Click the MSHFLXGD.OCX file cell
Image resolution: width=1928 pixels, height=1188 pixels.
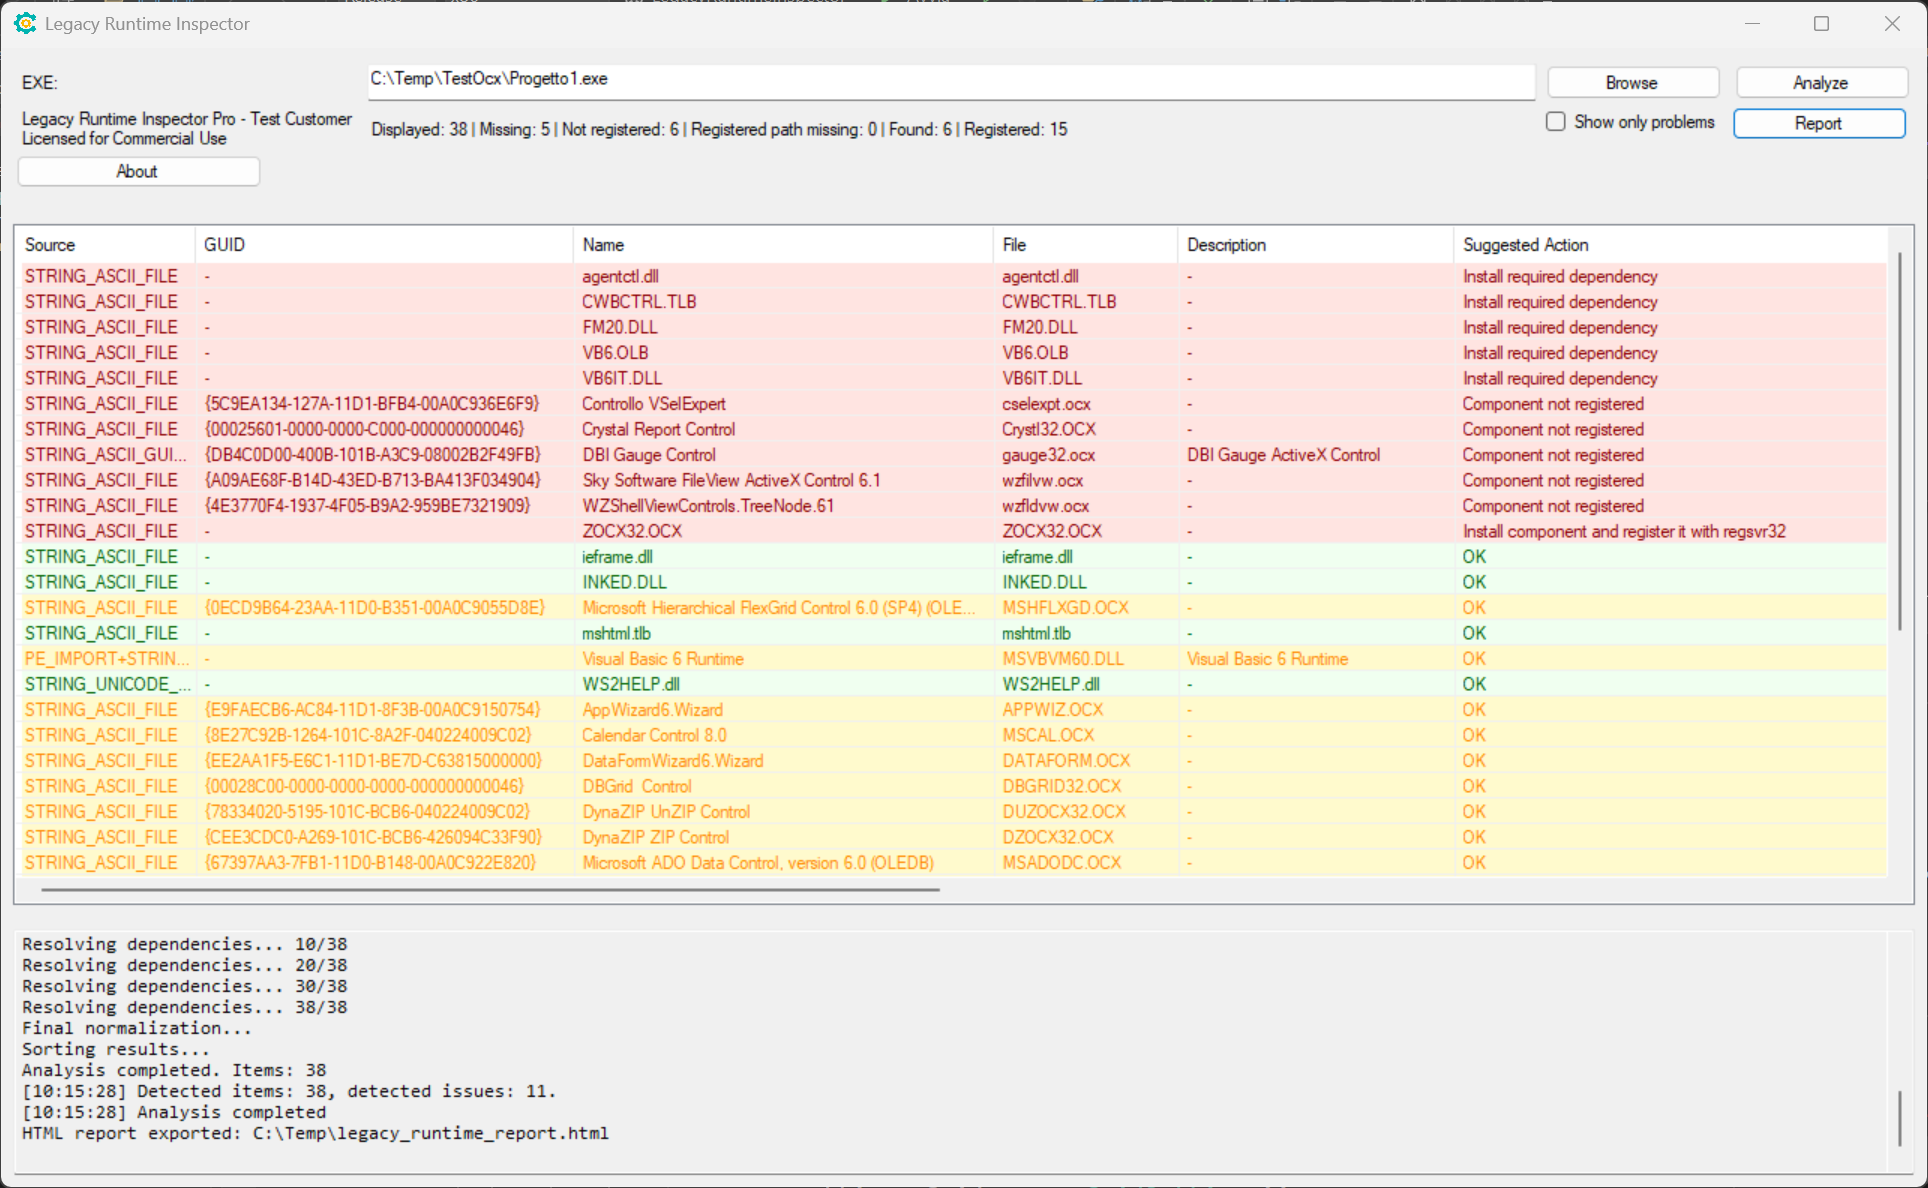tap(1065, 608)
